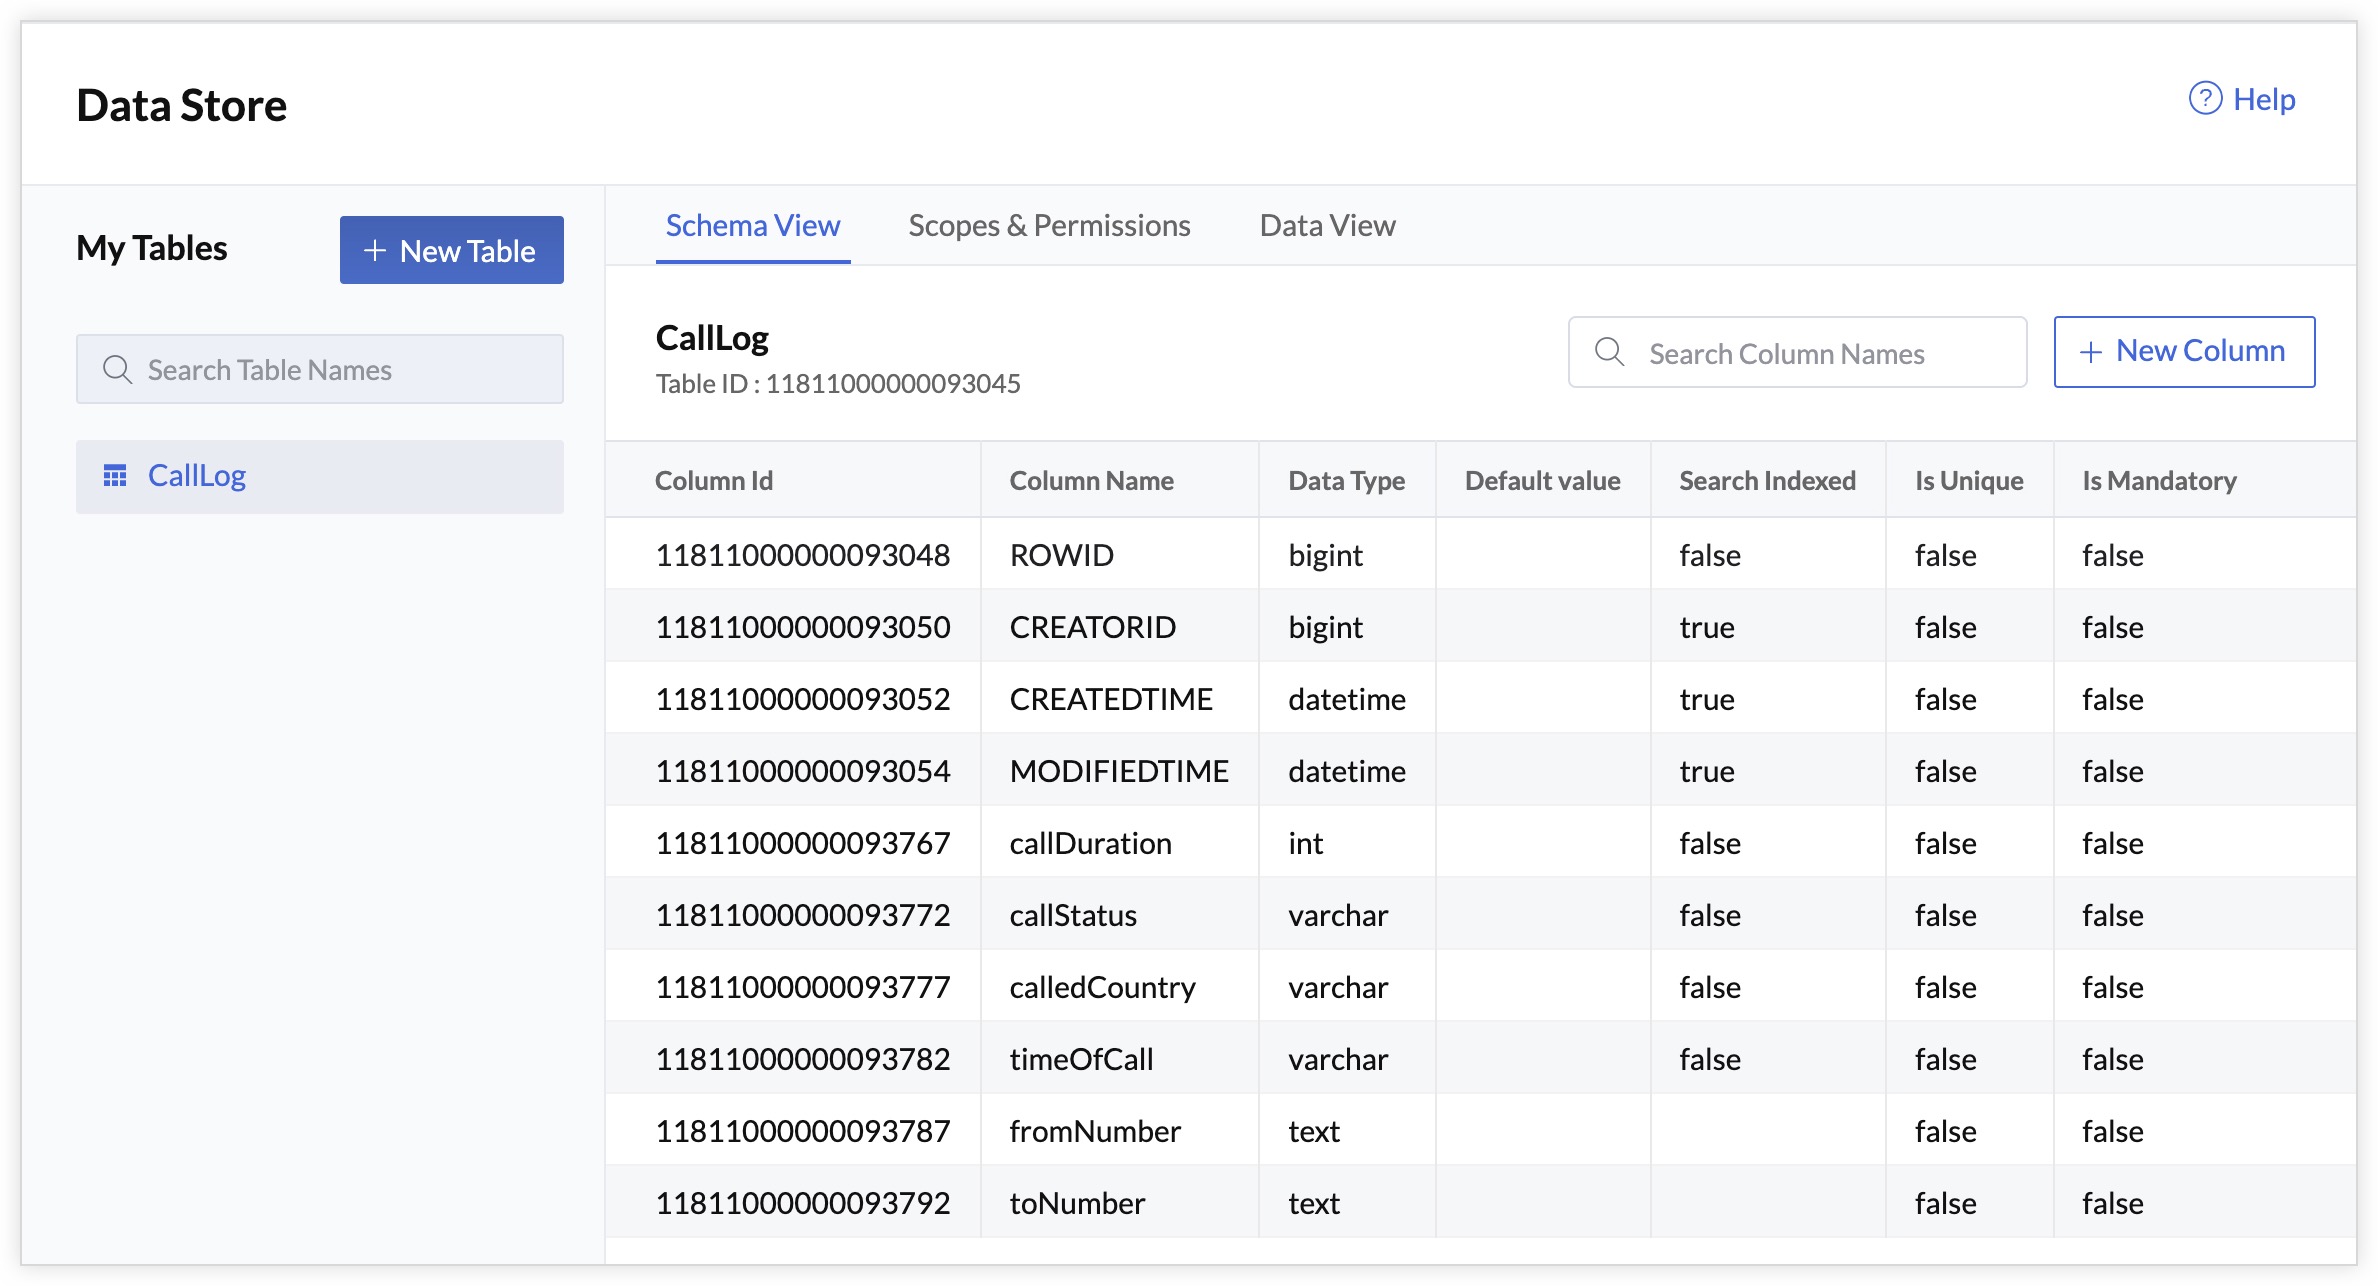Click the Table ID 11811000000093045 text
The image size is (2378, 1286).
[x=838, y=384]
